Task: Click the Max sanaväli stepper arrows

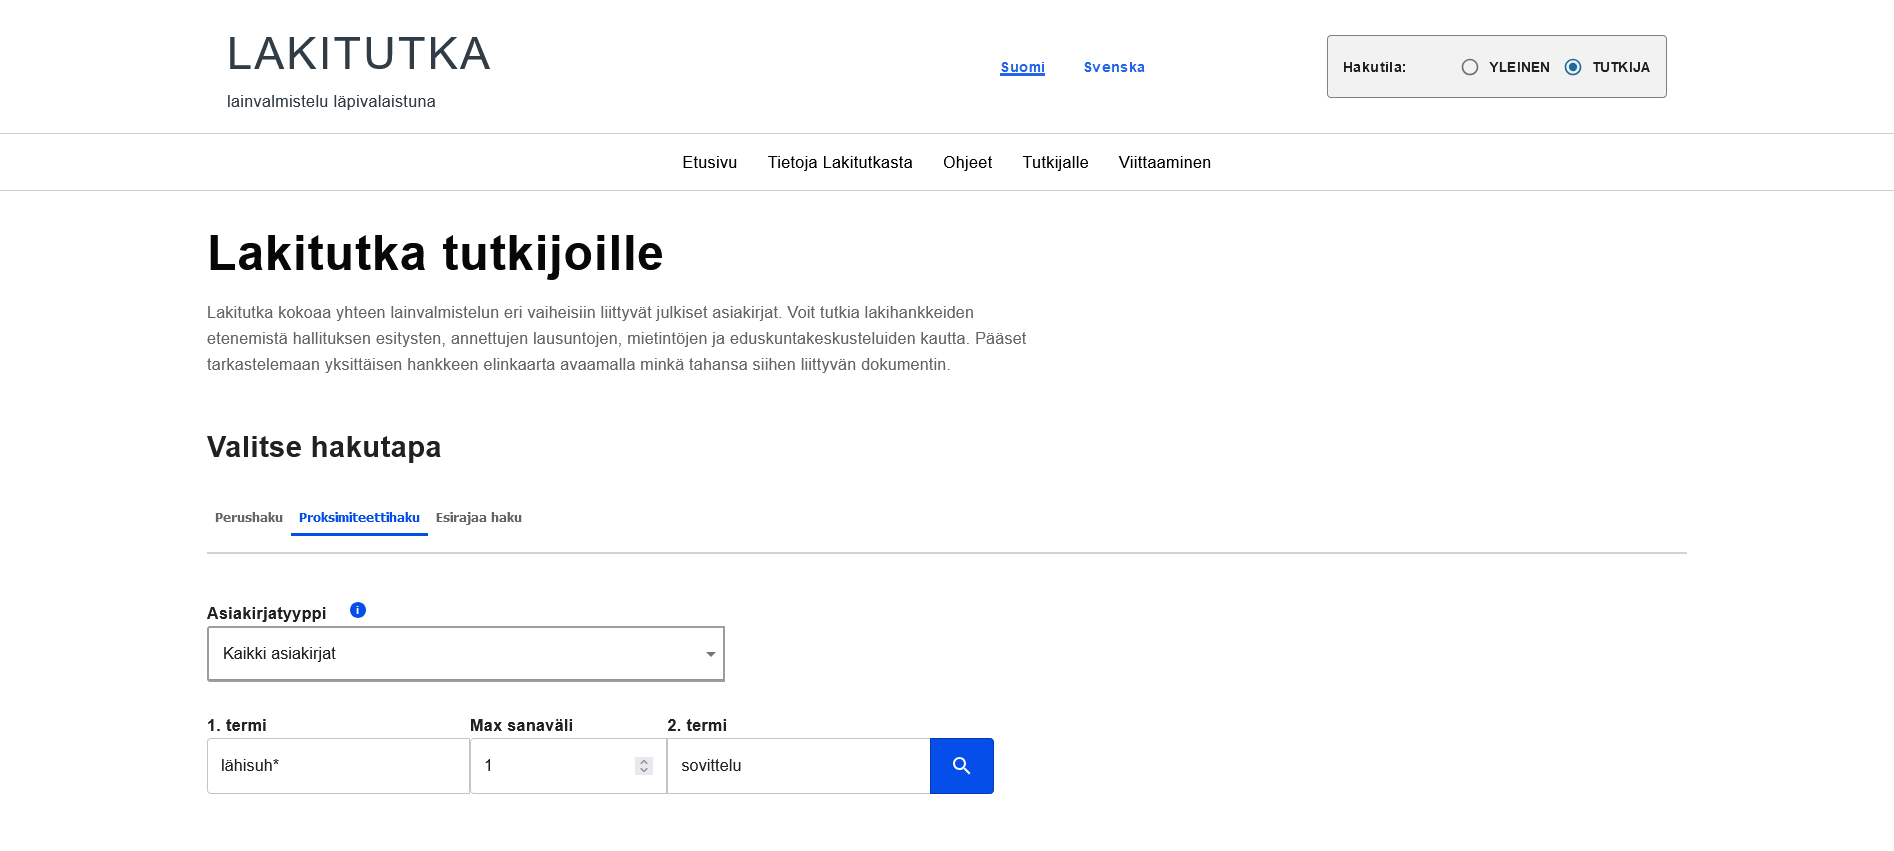Action: (x=644, y=766)
